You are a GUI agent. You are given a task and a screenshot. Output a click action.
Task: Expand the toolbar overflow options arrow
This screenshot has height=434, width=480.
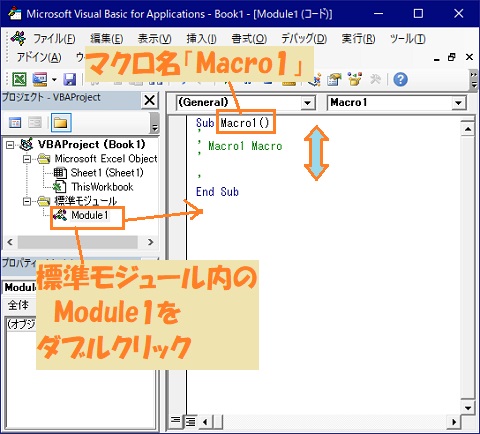click(474, 80)
